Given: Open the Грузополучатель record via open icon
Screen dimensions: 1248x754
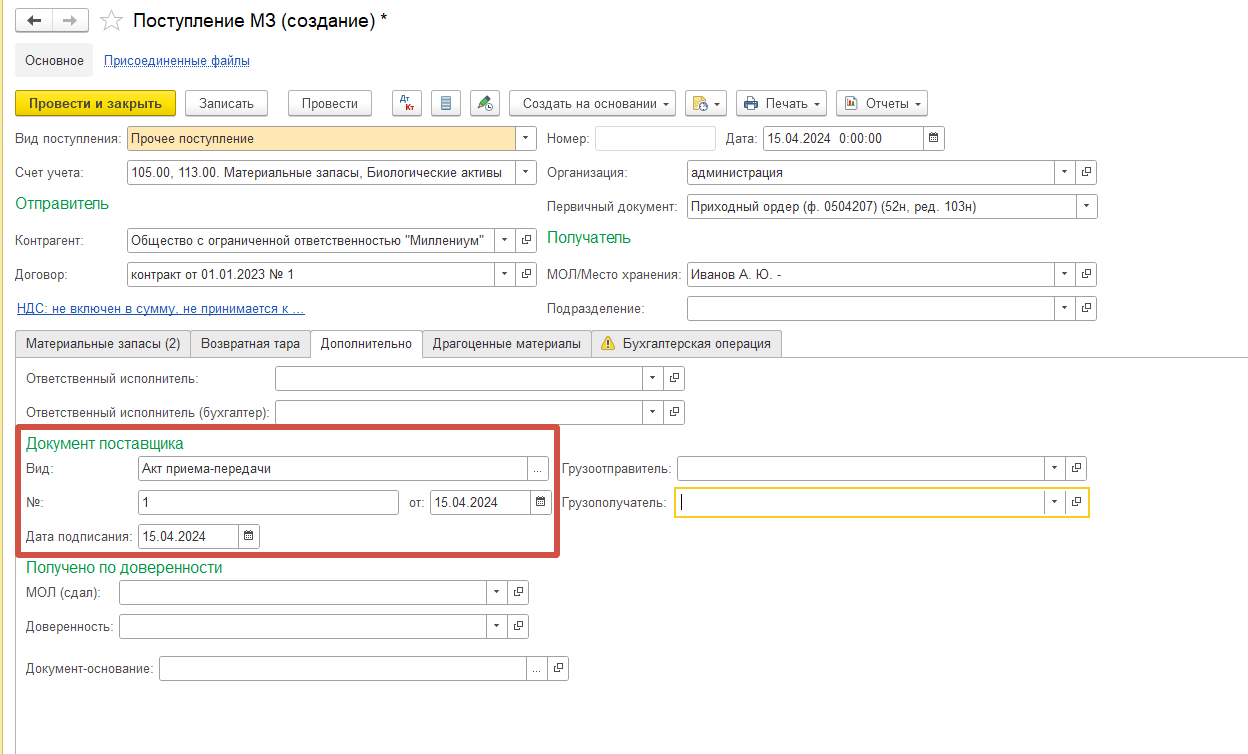Looking at the screenshot, I should click(1076, 502).
